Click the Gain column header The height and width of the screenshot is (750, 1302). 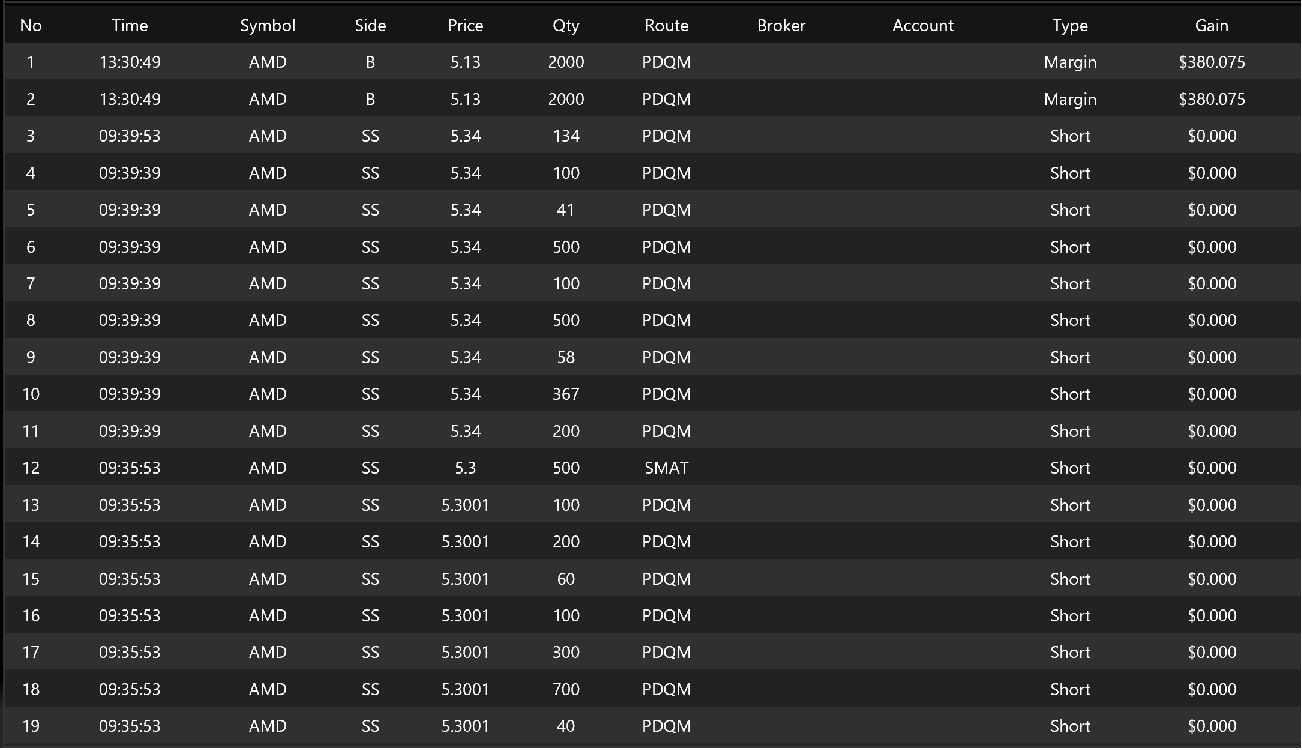1211,26
